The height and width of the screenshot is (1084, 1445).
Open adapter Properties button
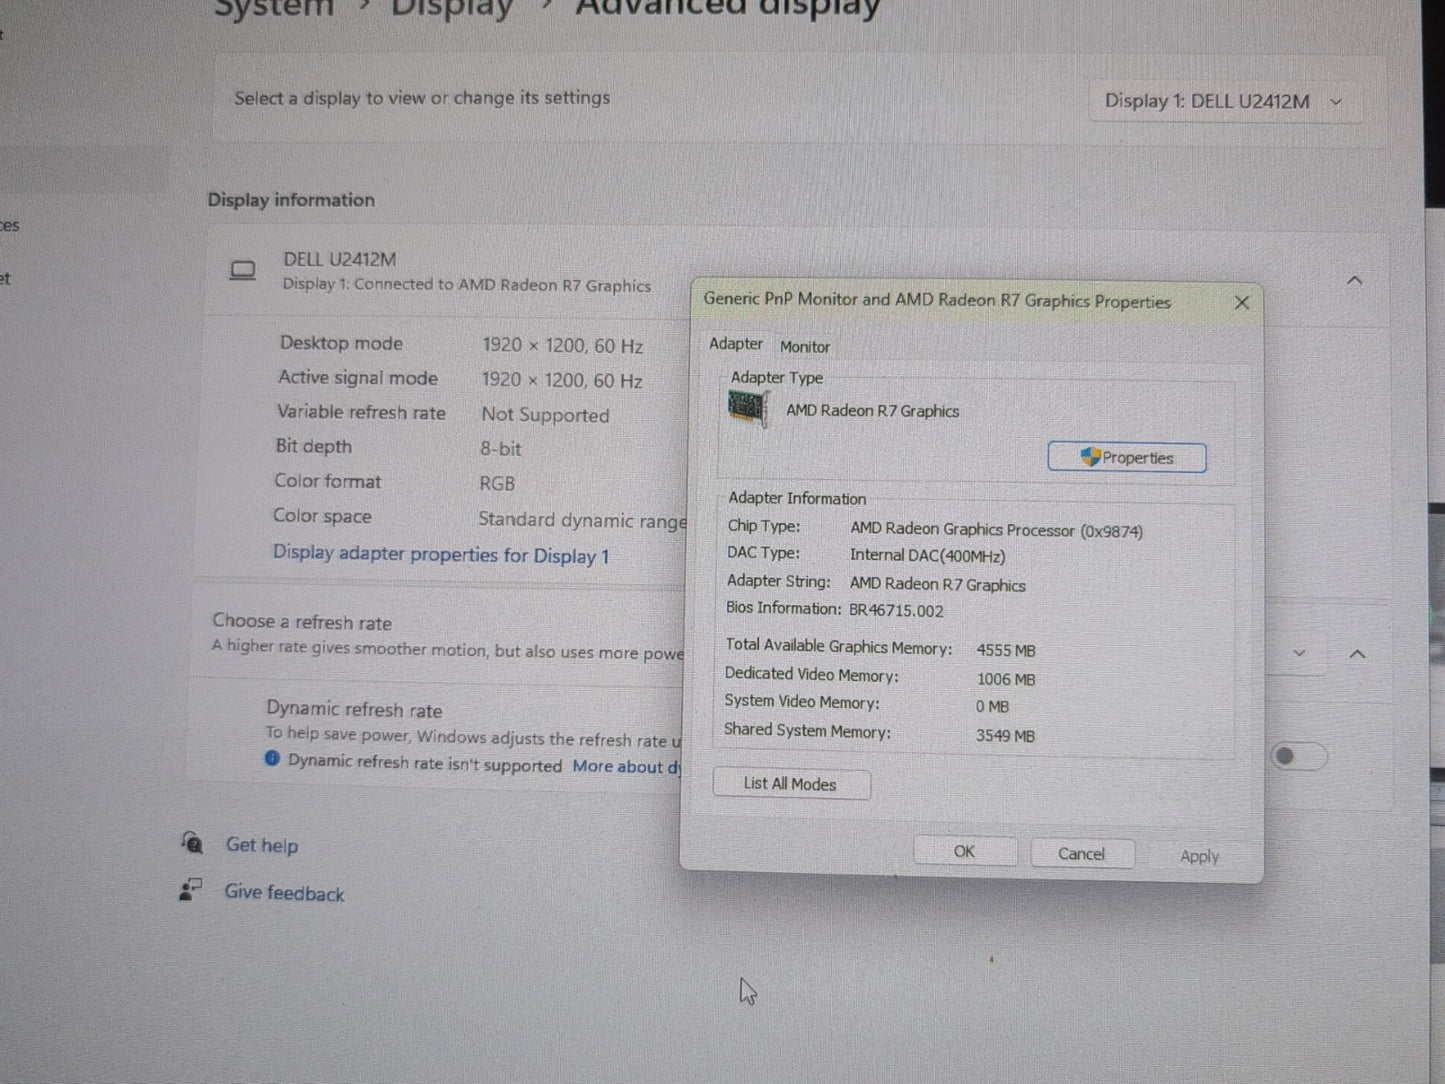point(1127,458)
